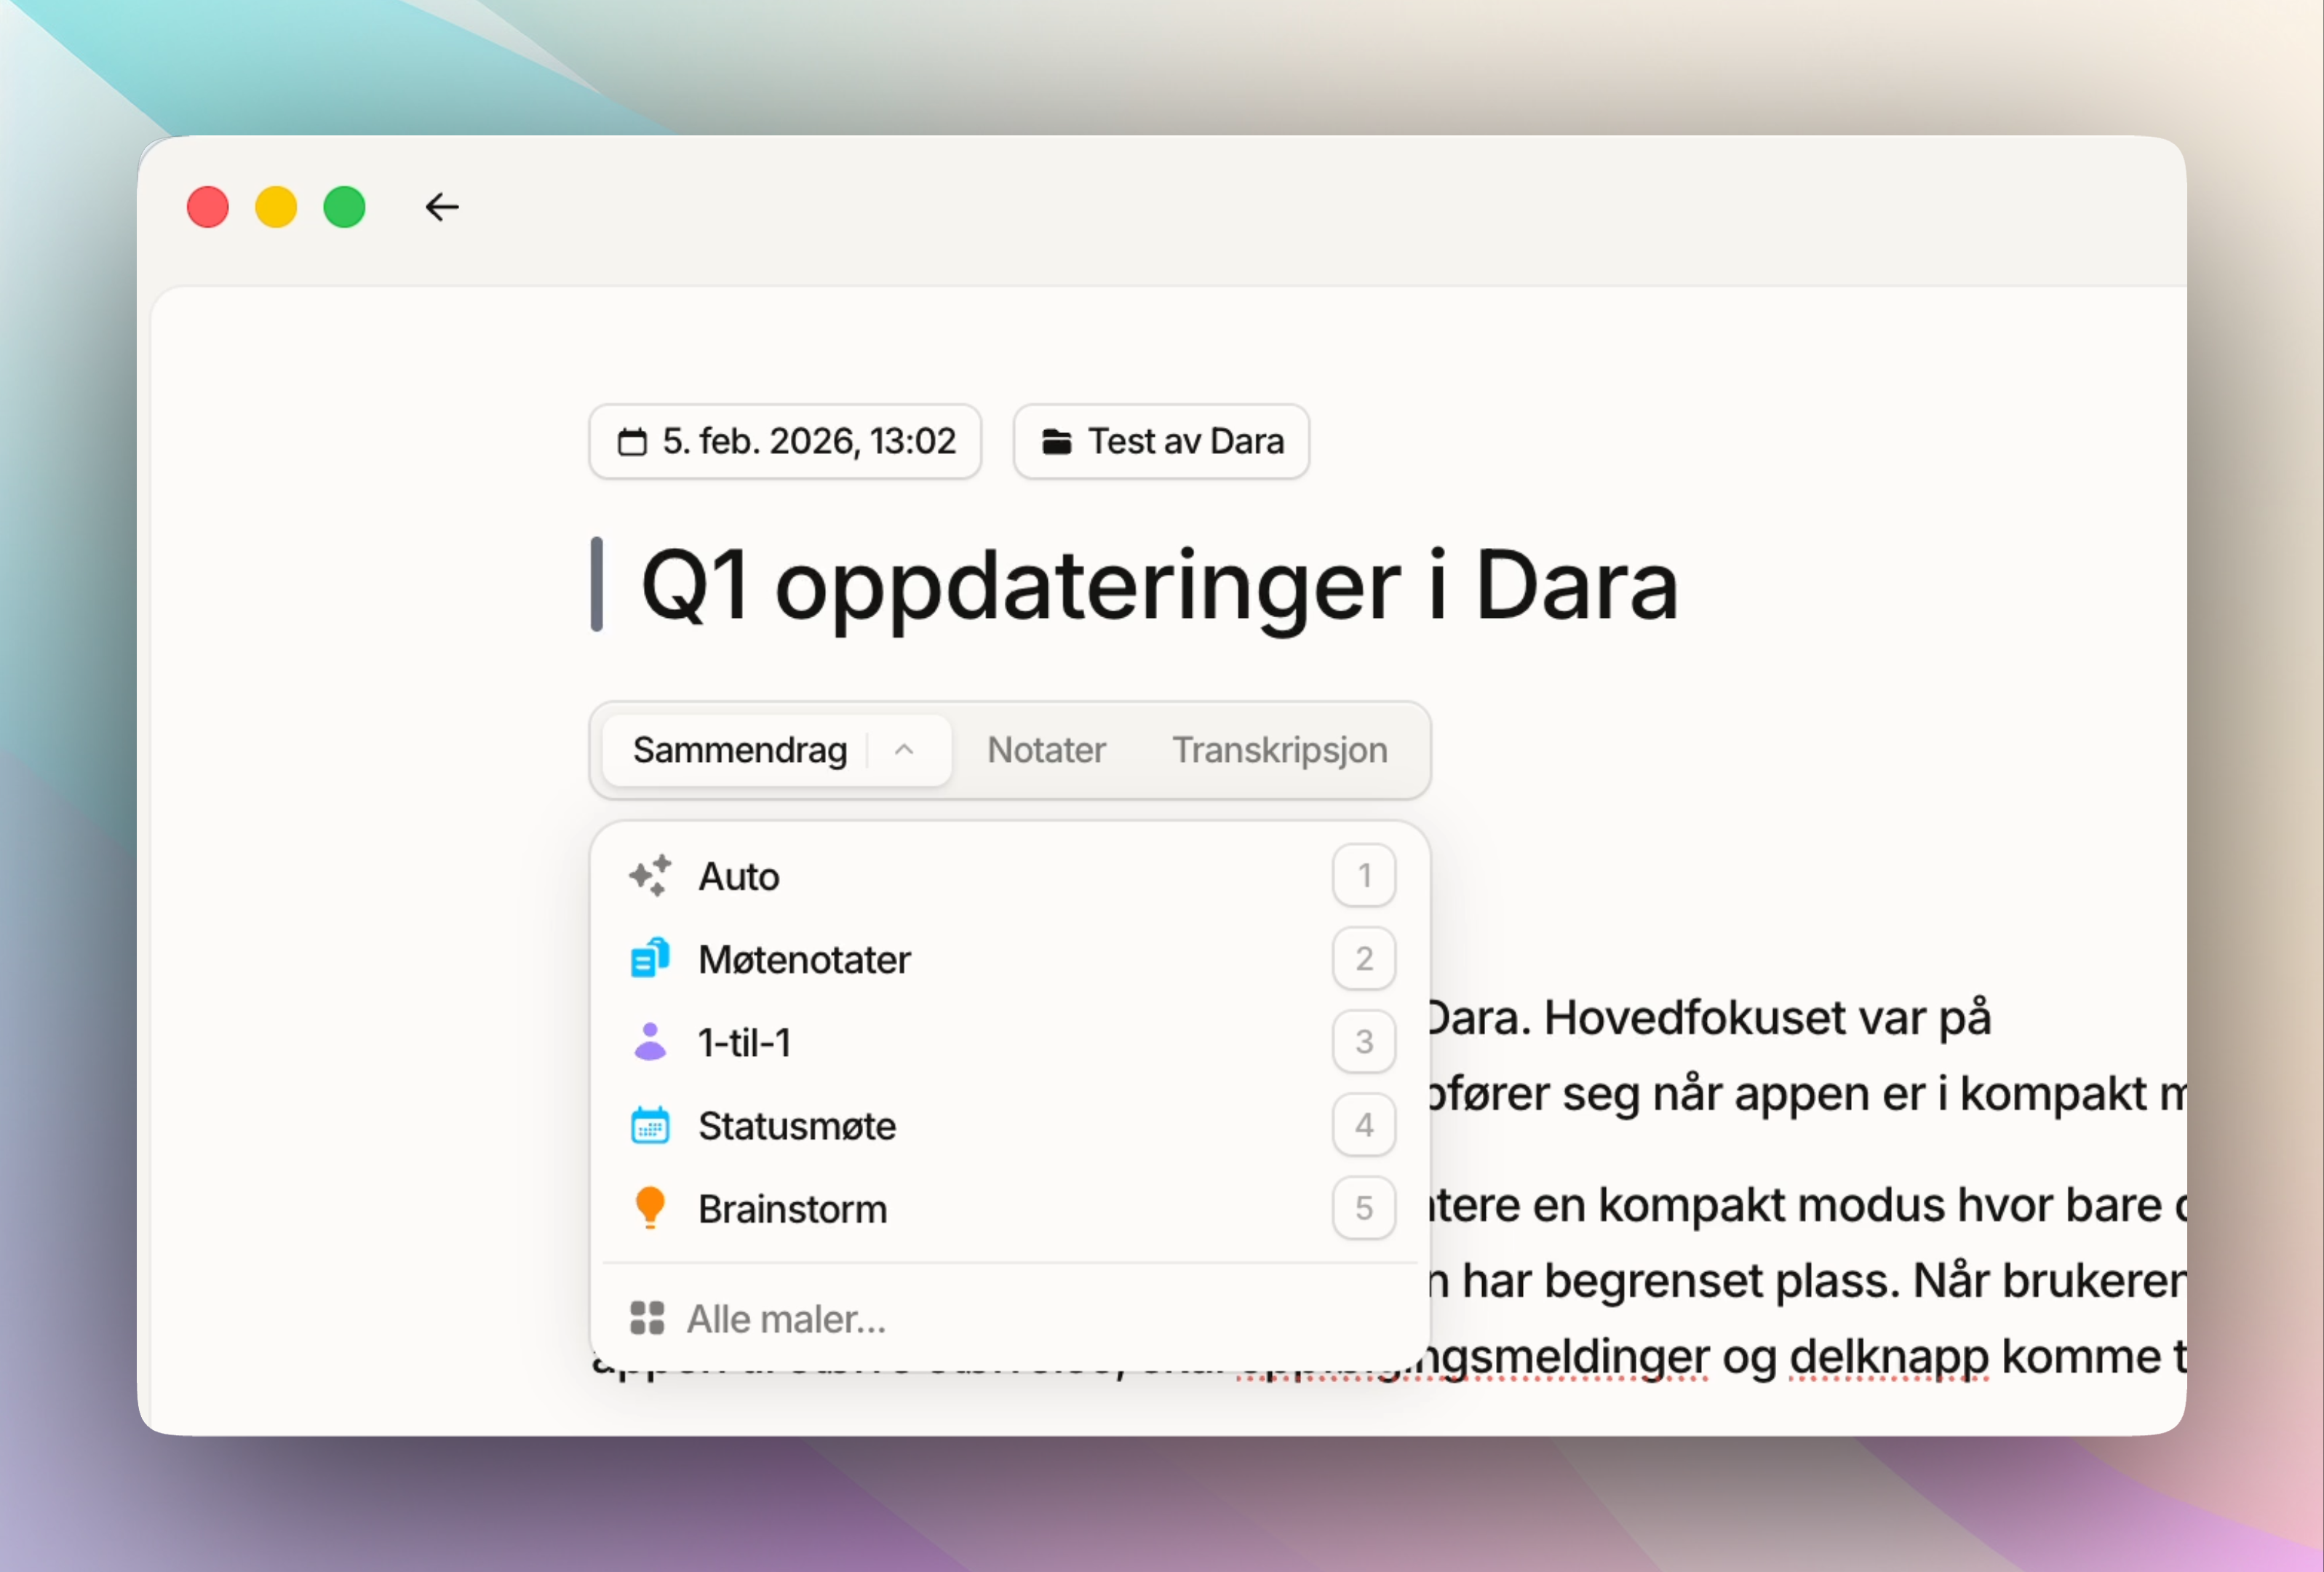Switch to the Transkripsjon tab
The width and height of the screenshot is (2324, 1572).
pyautogui.click(x=1279, y=749)
